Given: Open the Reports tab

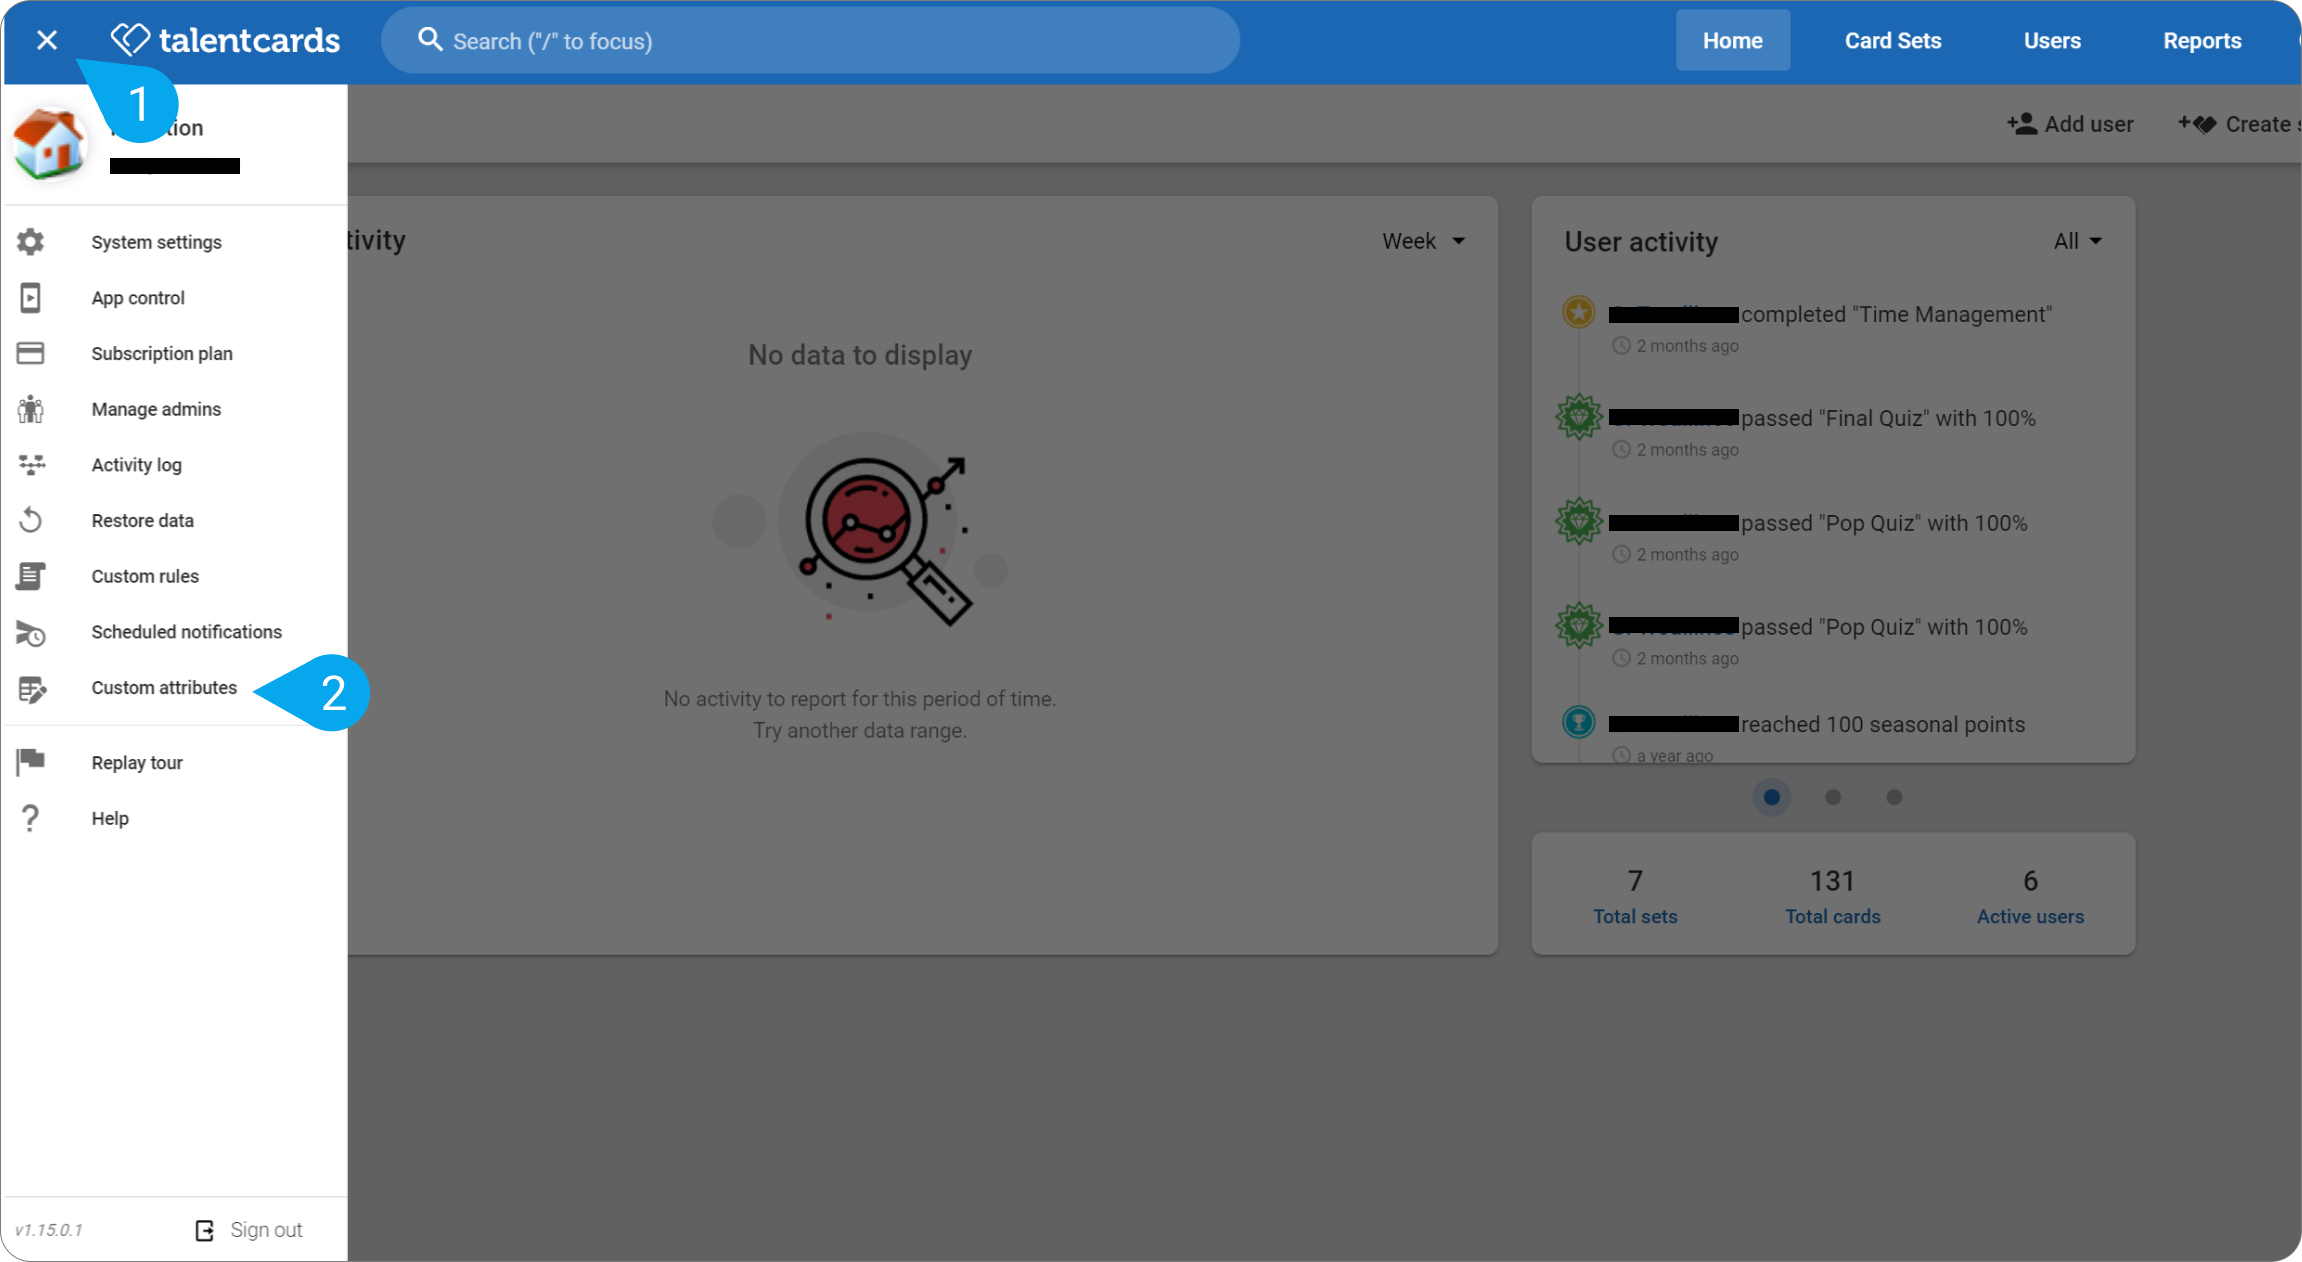Looking at the screenshot, I should coord(2202,40).
